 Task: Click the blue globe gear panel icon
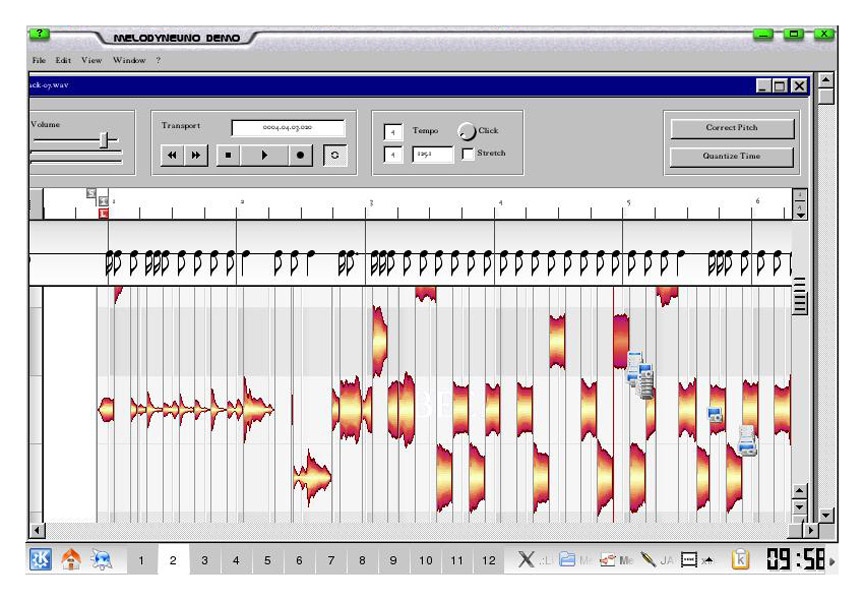(101, 560)
